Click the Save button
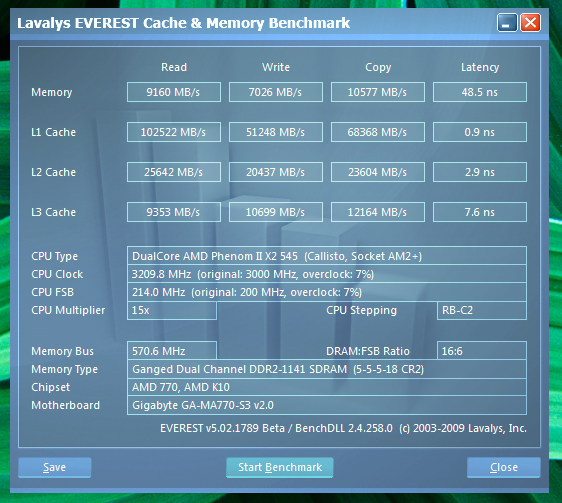Screen dimensions: 562x503 pos(54,467)
